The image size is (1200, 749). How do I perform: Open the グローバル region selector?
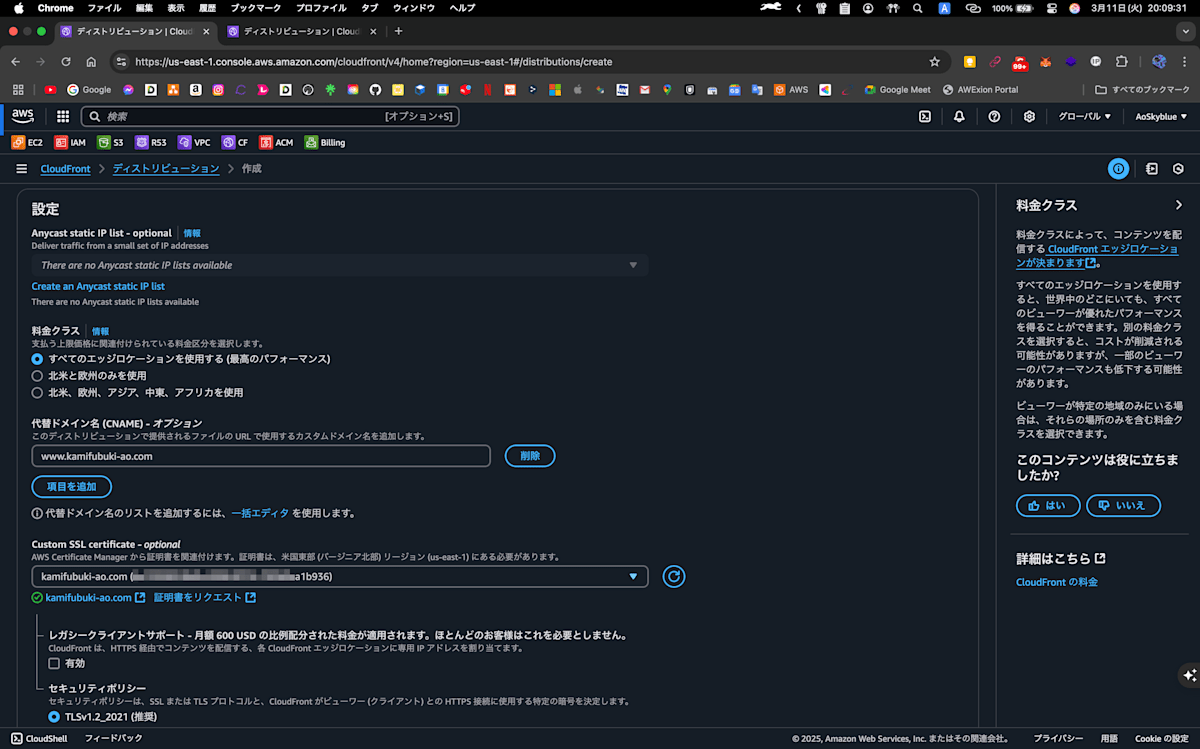pyautogui.click(x=1085, y=116)
